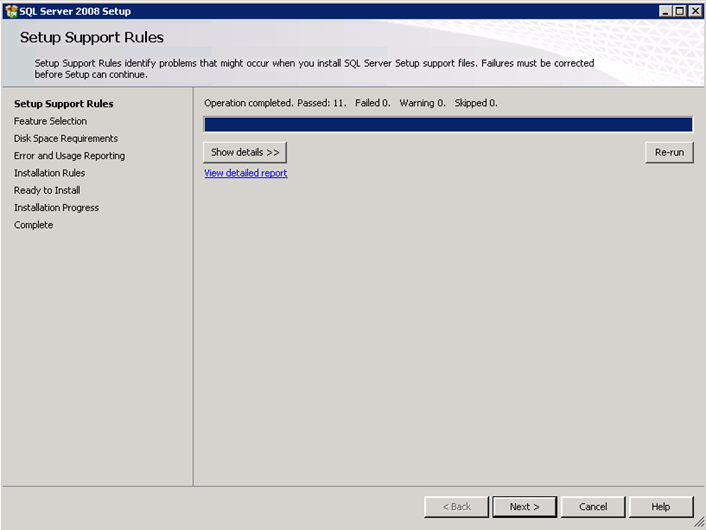Click the 'Skipped 0.' status text
Viewport: 706px width, 530px height.
(476, 103)
